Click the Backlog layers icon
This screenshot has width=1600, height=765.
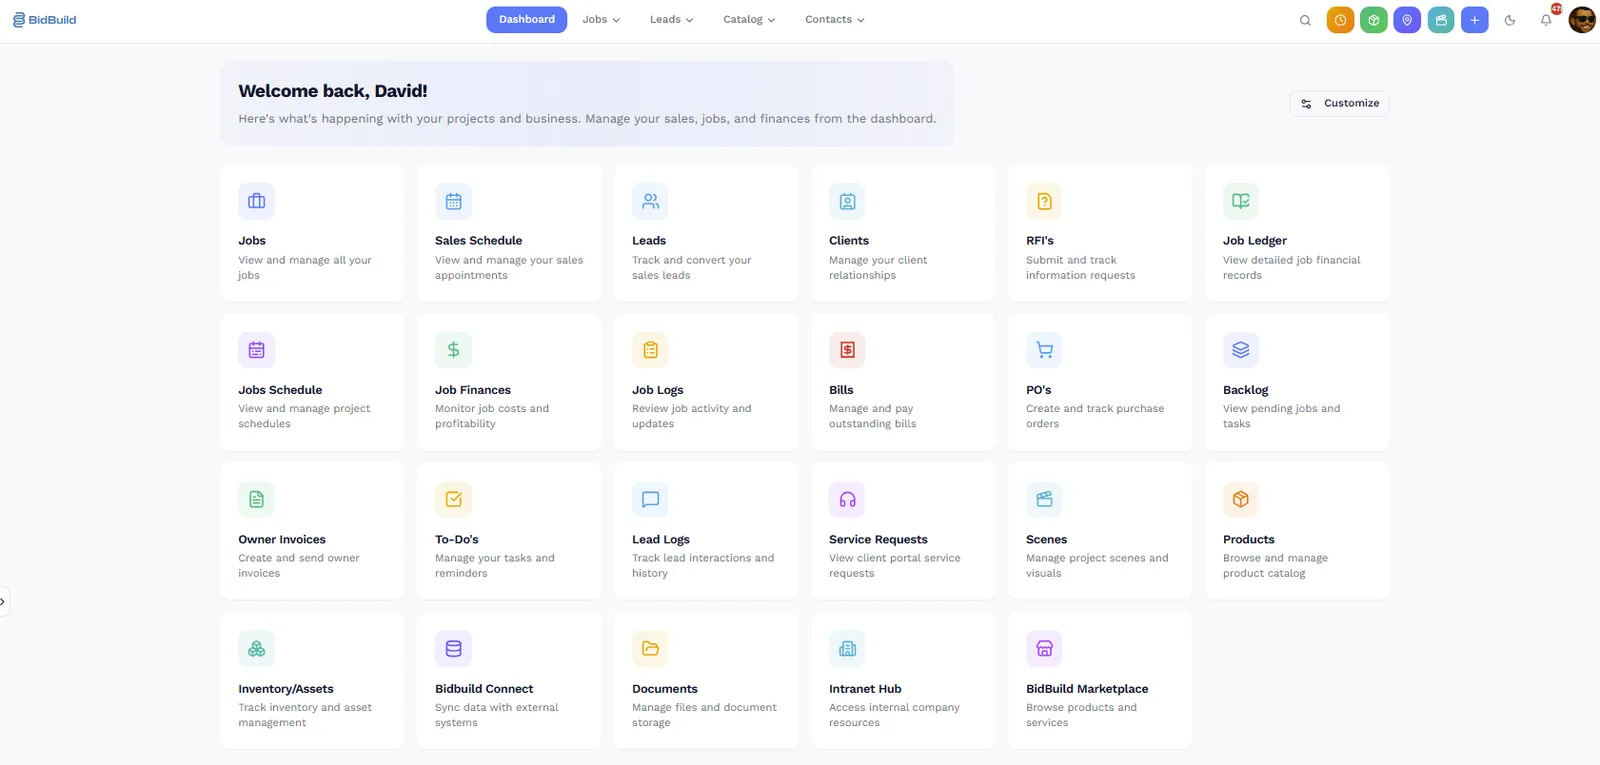(1241, 350)
